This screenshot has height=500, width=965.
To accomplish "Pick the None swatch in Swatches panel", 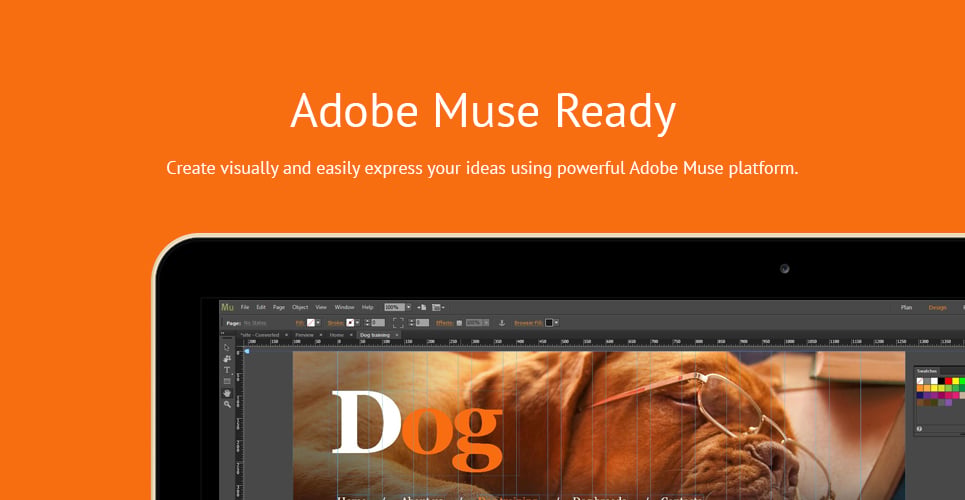I will coord(920,381).
